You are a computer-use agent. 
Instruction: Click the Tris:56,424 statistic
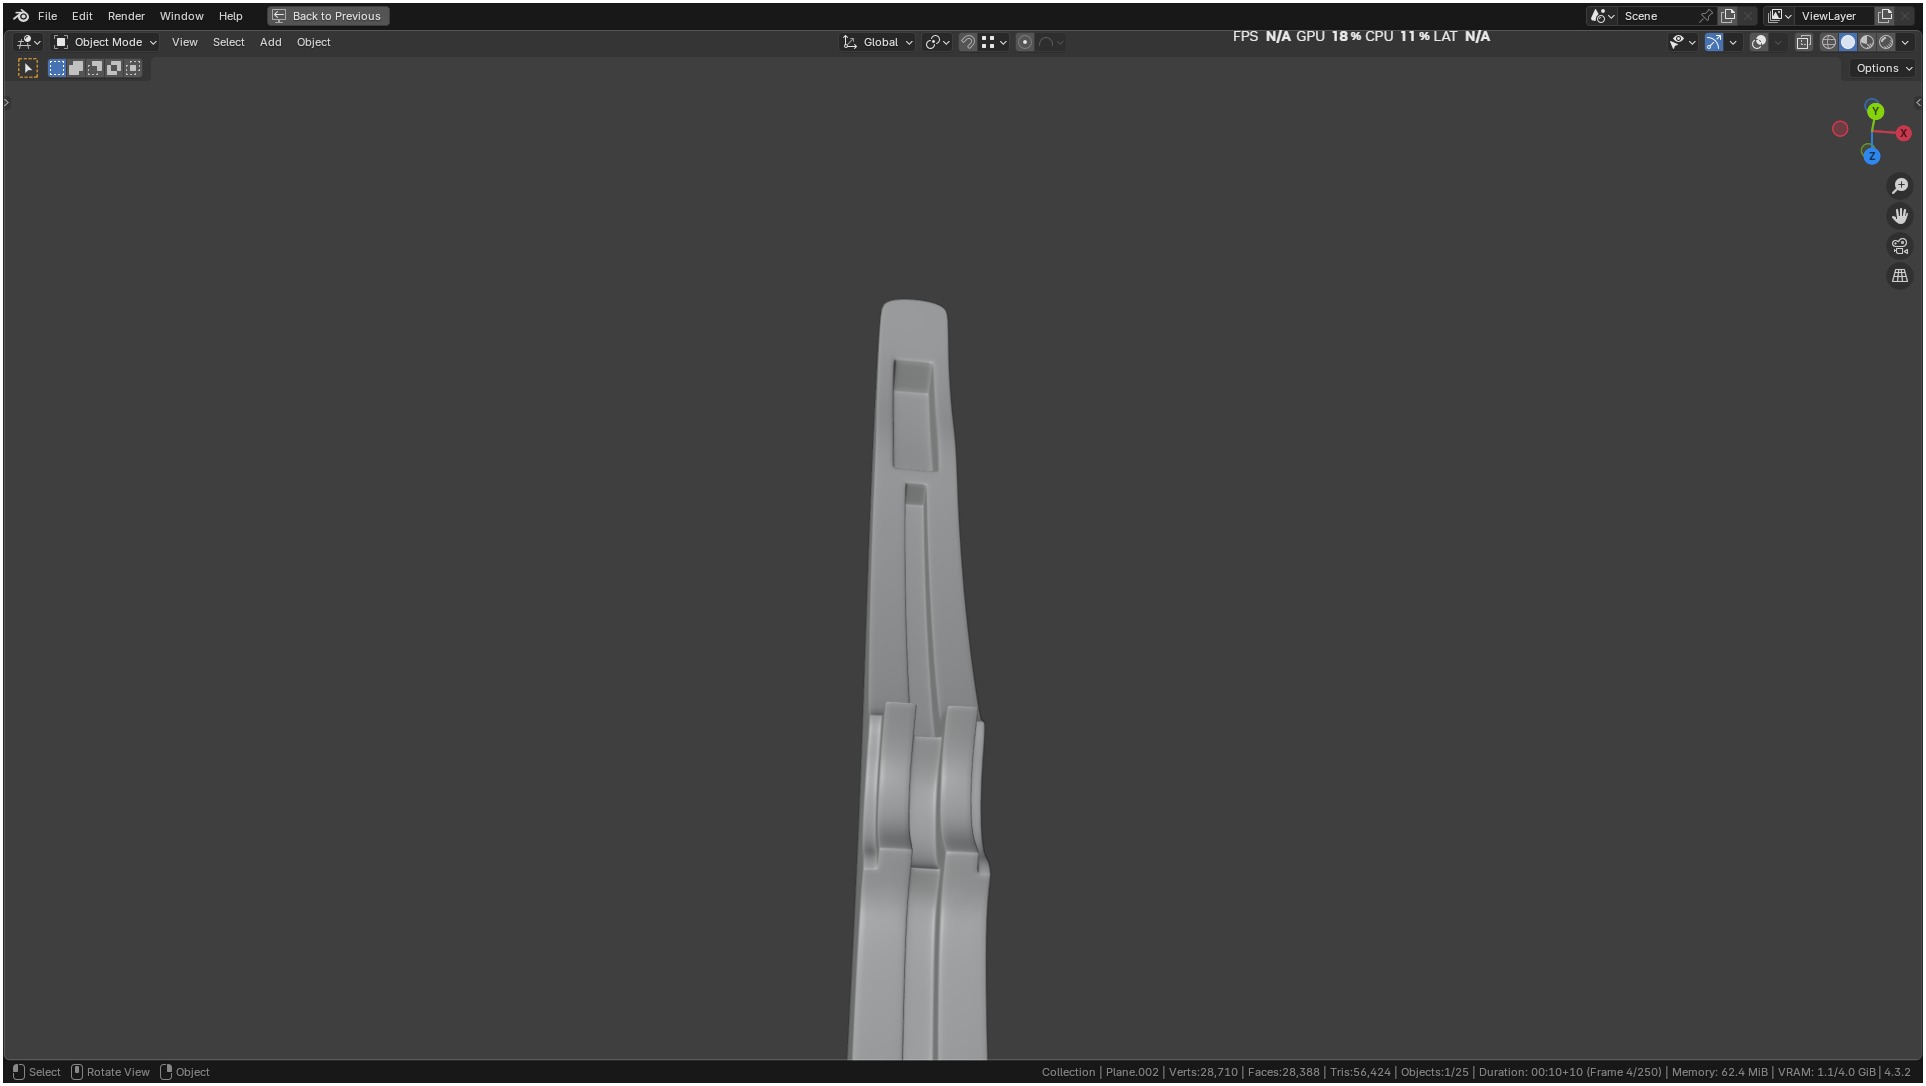1360,1072
